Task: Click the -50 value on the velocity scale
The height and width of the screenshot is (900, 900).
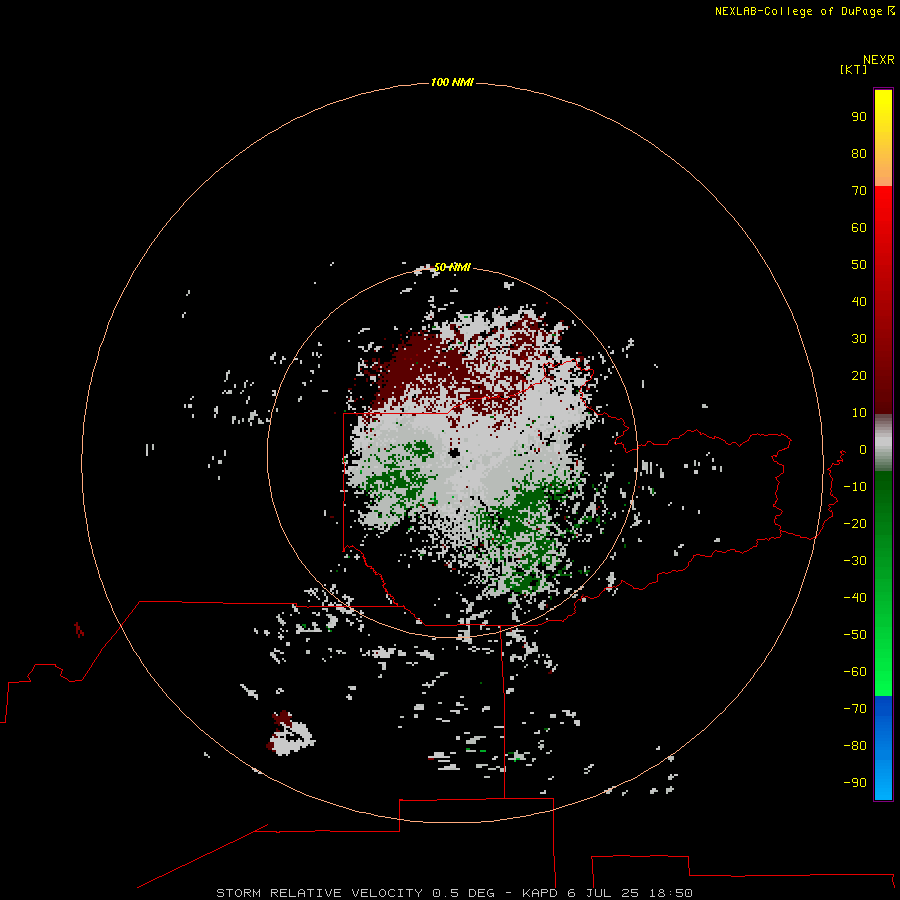Action: point(855,635)
